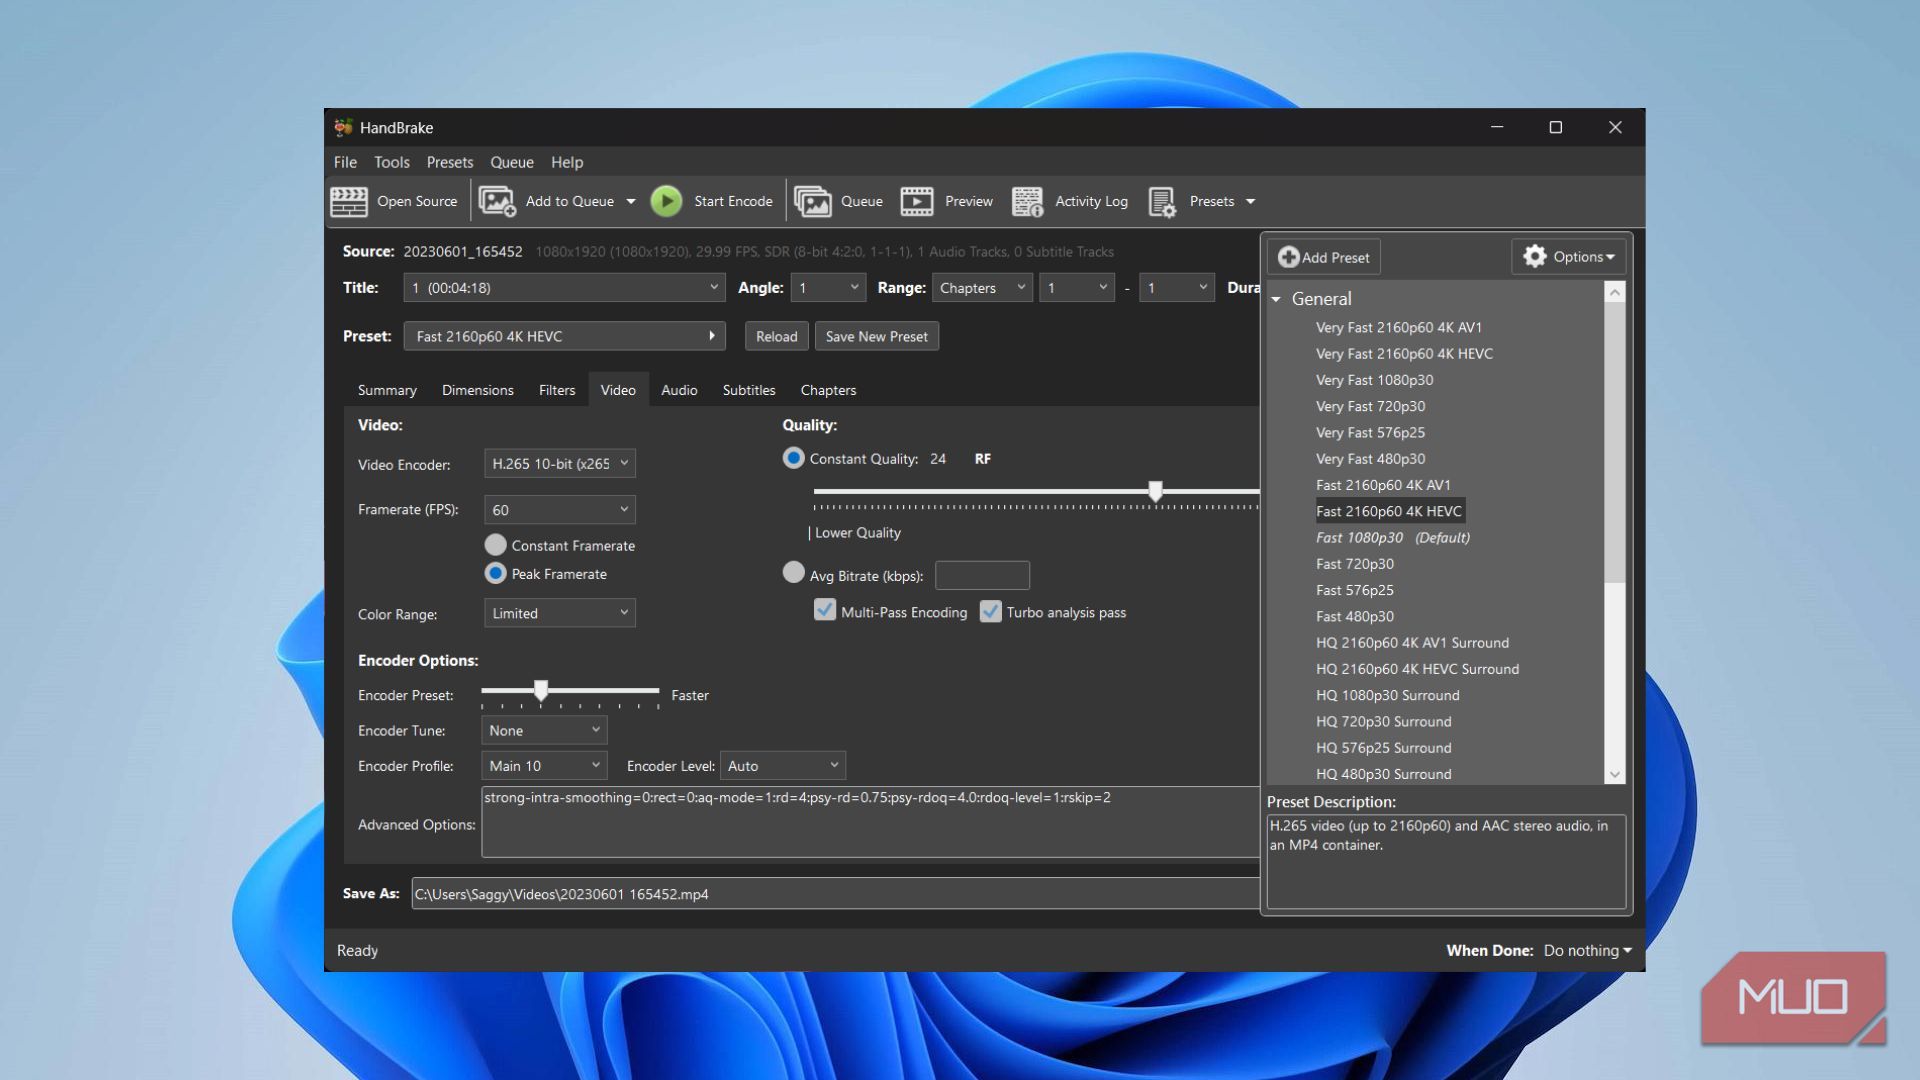Switch to the Filters tab
This screenshot has width=1920, height=1080.
(x=557, y=390)
